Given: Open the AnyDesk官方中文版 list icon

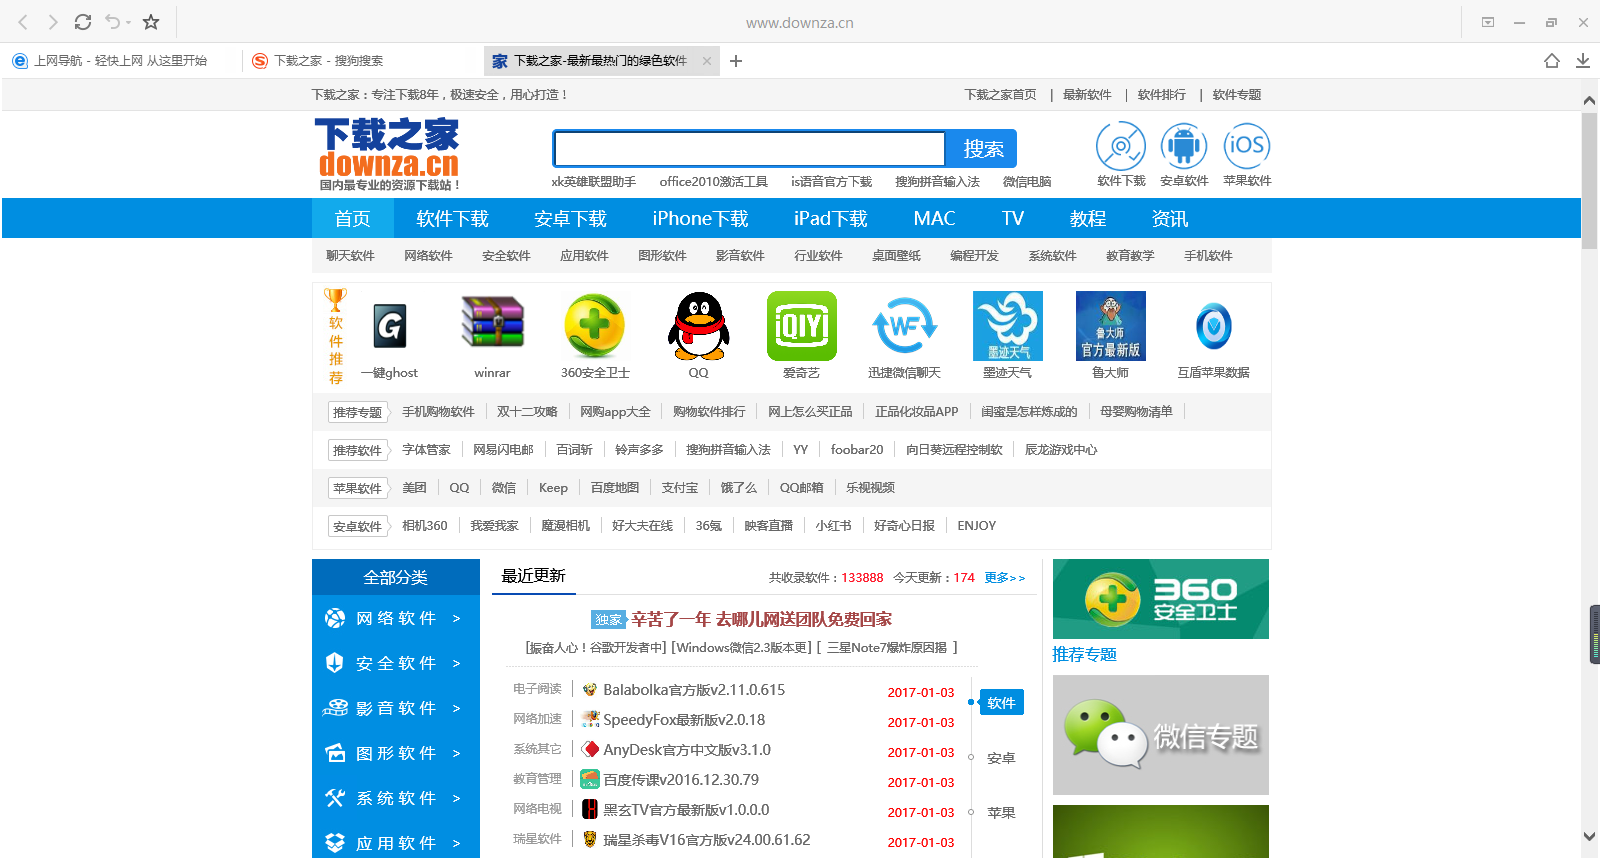Looking at the screenshot, I should pos(590,750).
